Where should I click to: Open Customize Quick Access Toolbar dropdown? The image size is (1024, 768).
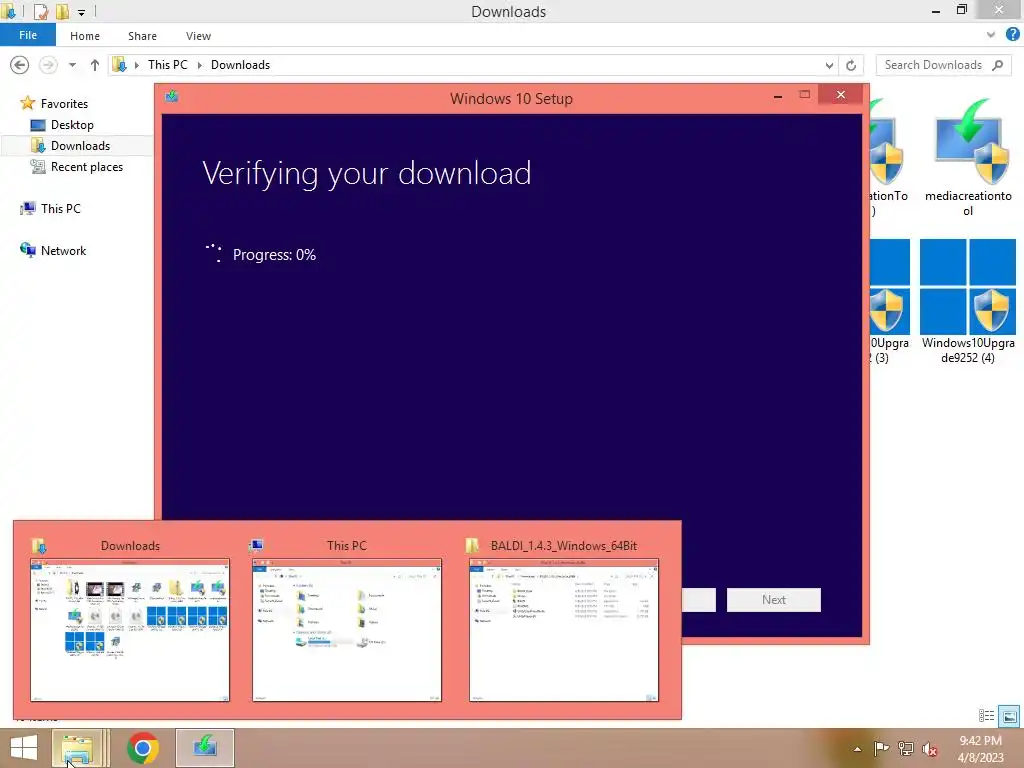(x=81, y=12)
